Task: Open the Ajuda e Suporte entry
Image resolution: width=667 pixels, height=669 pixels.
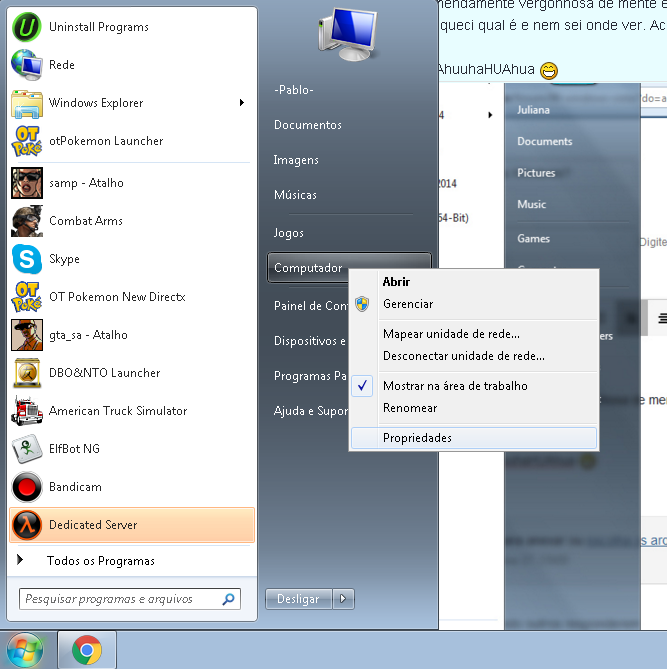Action: pos(311,410)
